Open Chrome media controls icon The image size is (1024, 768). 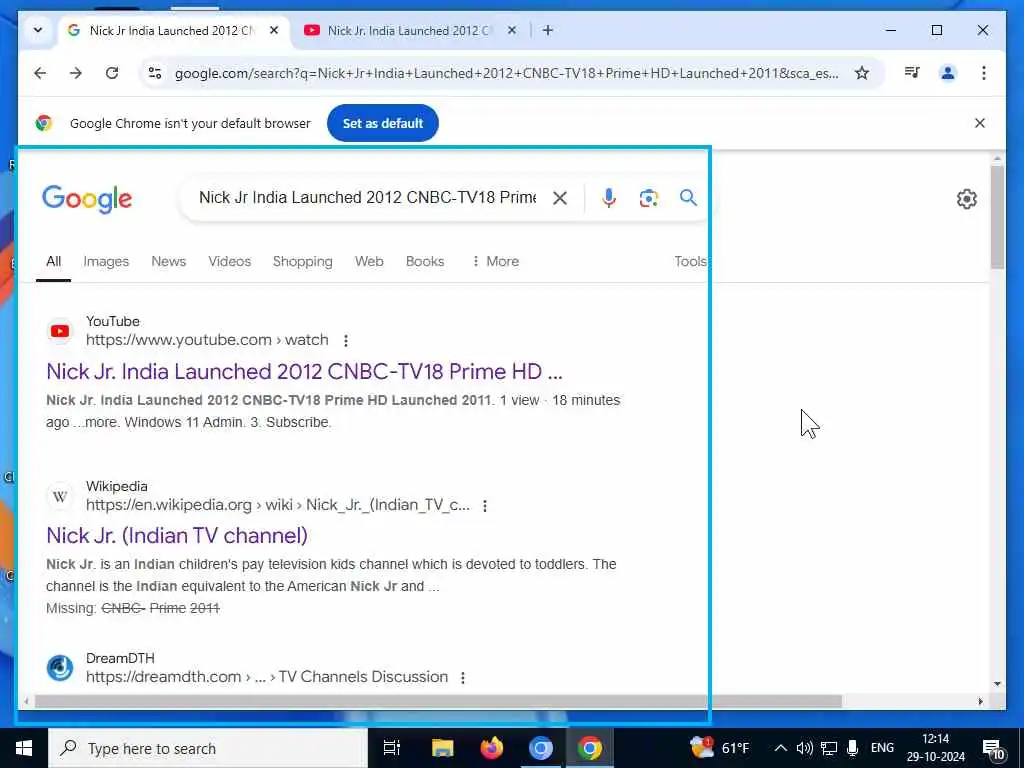(x=912, y=72)
